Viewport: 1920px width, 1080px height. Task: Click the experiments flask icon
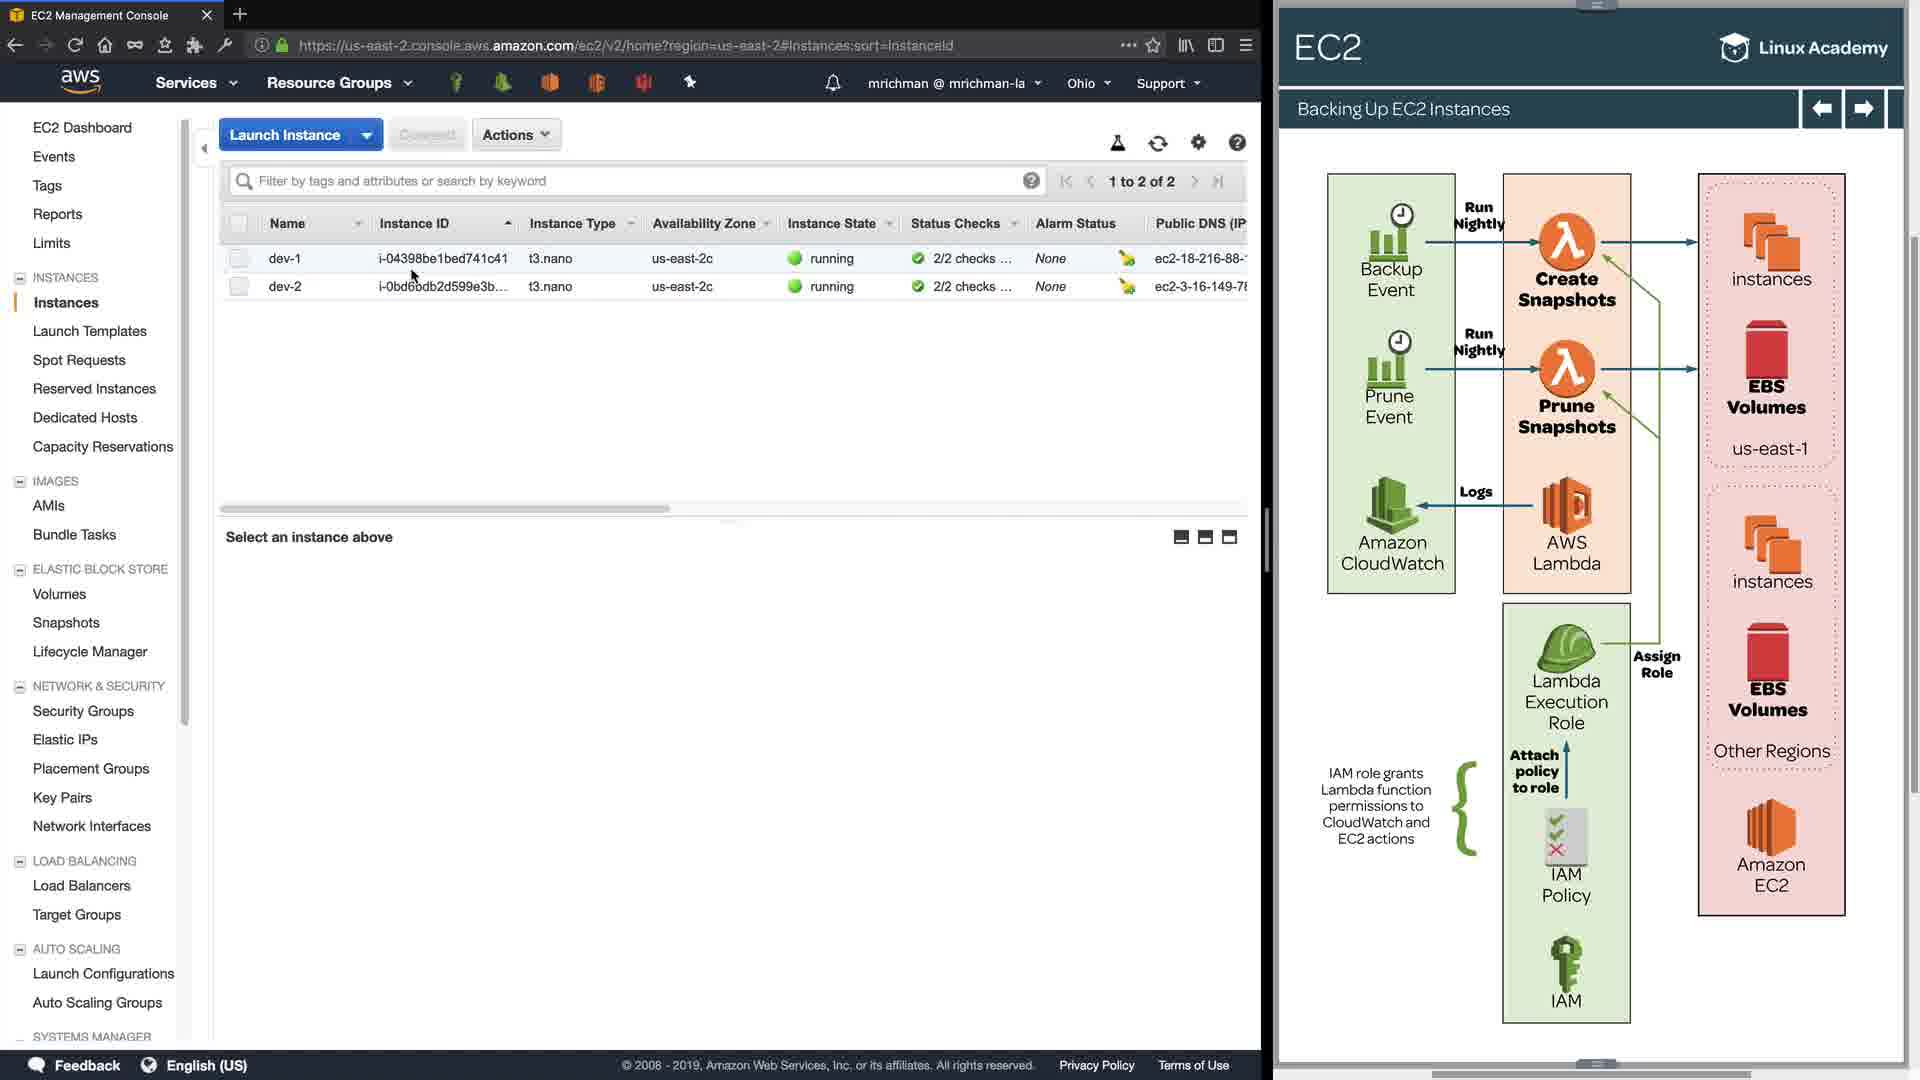[1118, 143]
